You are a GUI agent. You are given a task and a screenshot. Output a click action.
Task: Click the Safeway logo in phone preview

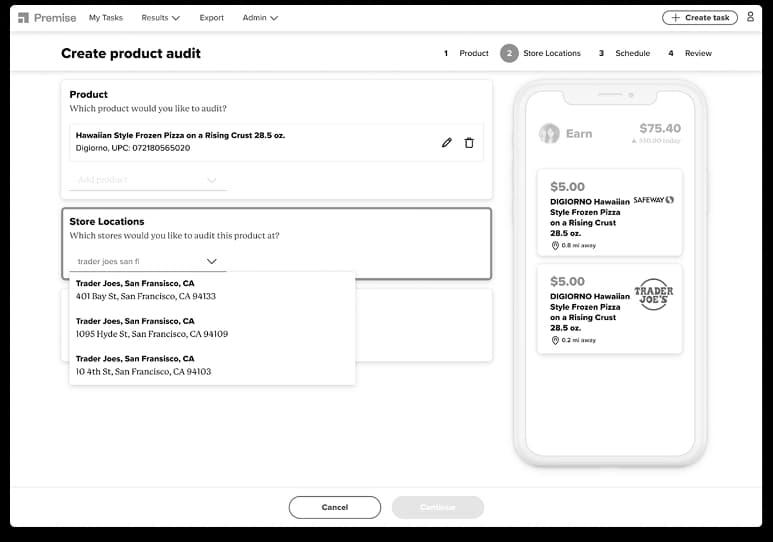coord(653,200)
